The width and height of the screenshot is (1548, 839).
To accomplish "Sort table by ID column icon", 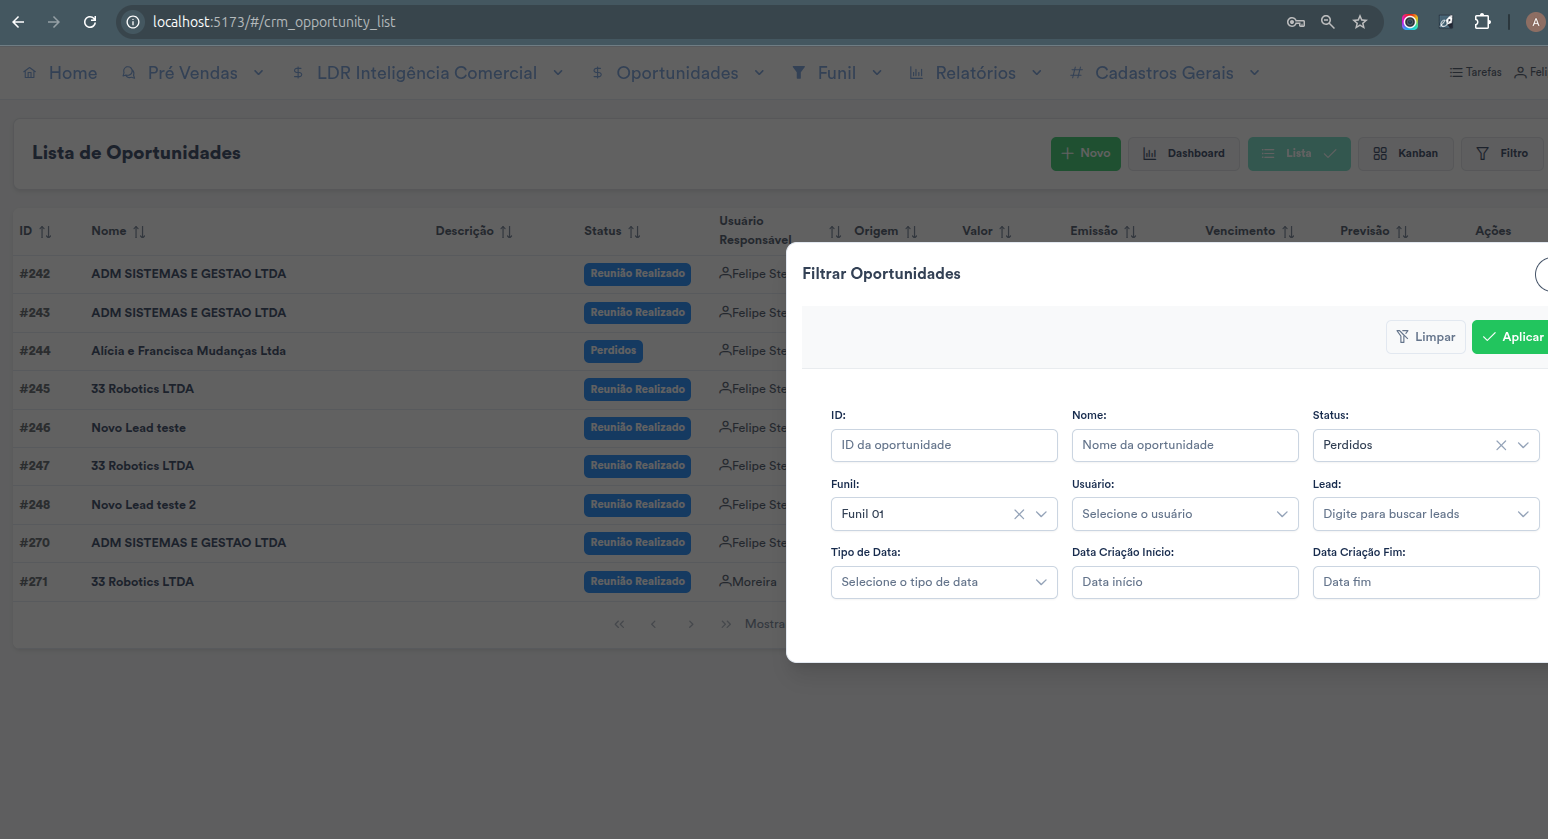I will pos(45,231).
